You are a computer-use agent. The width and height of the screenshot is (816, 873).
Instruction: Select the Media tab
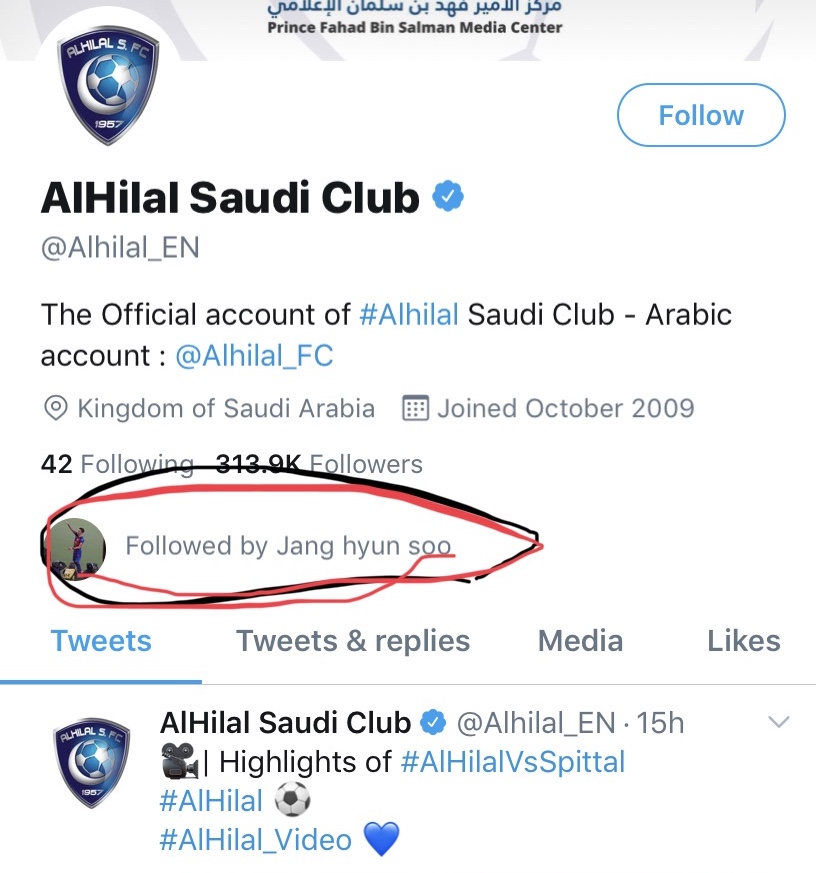coord(580,641)
